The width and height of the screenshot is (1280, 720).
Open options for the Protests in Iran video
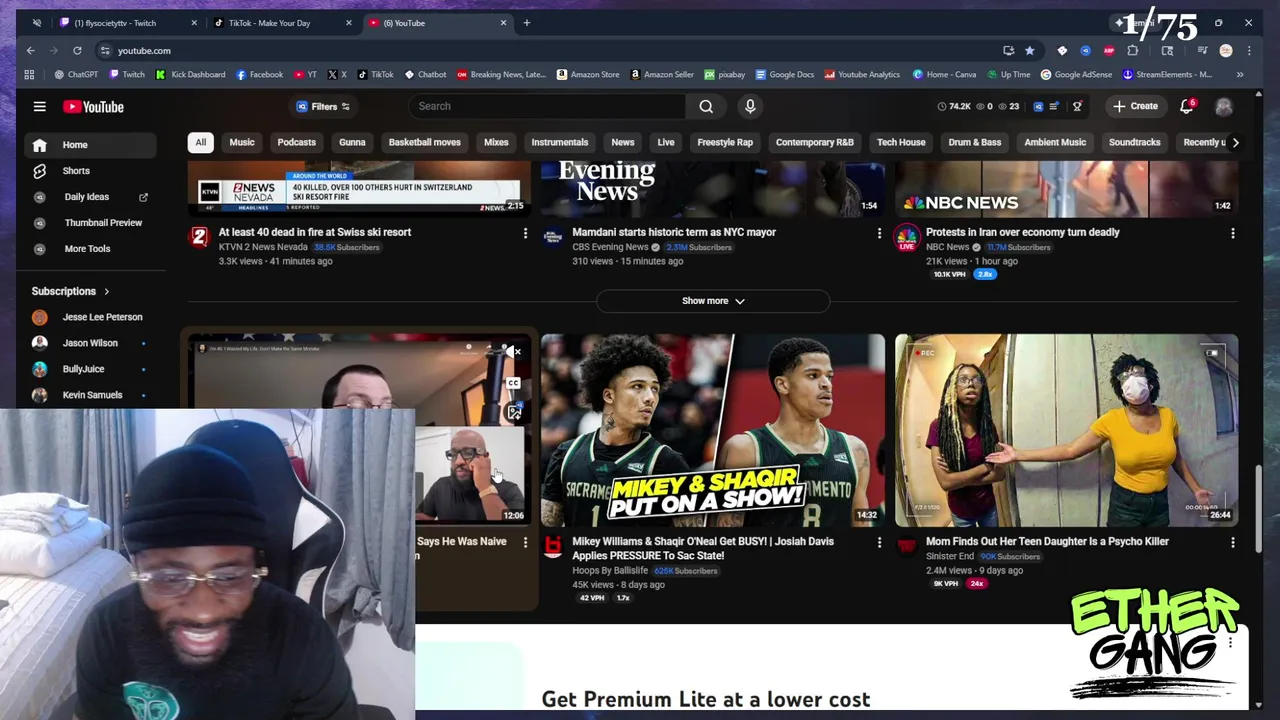tap(1232, 233)
